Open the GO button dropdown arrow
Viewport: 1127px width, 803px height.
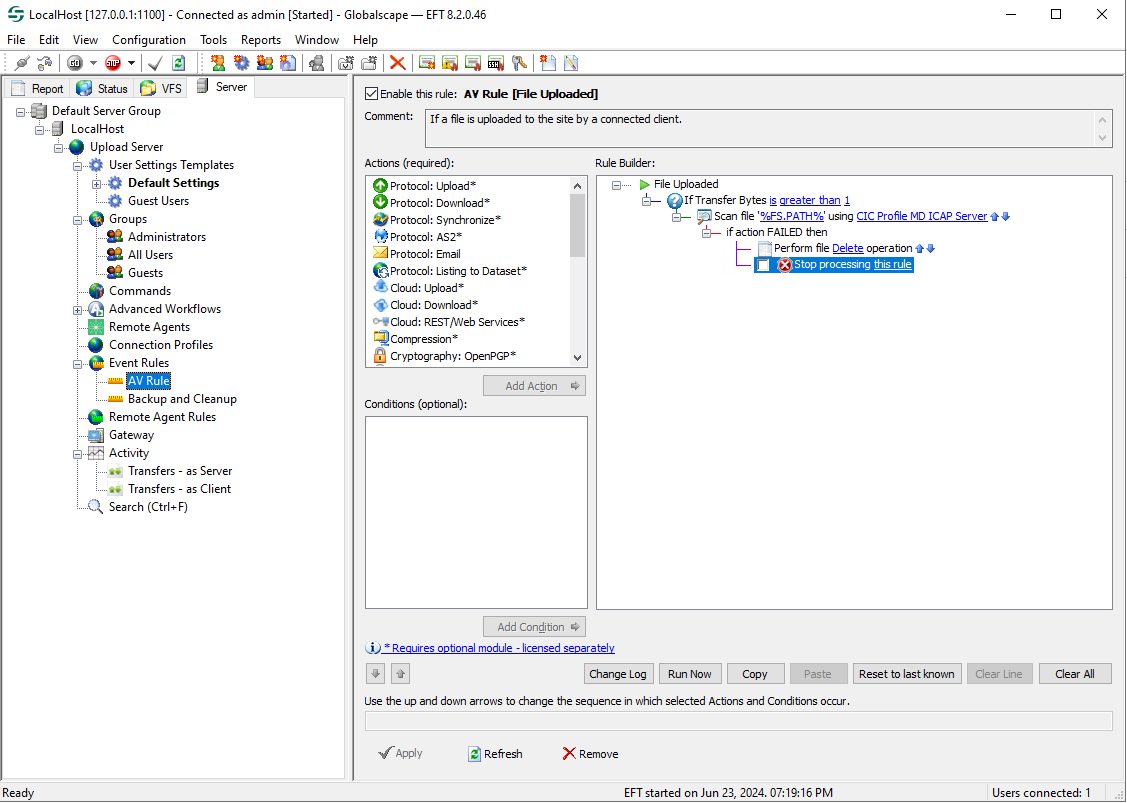(x=93, y=63)
